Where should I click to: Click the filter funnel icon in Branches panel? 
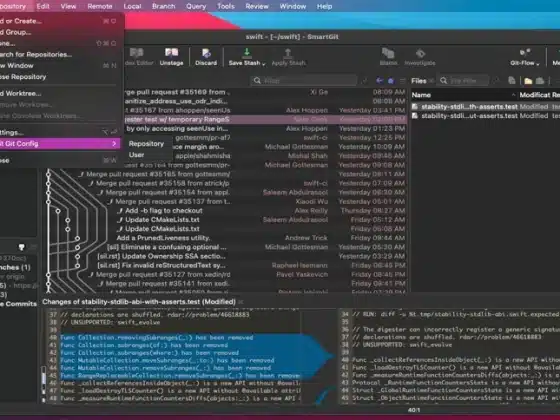click(x=21, y=247)
